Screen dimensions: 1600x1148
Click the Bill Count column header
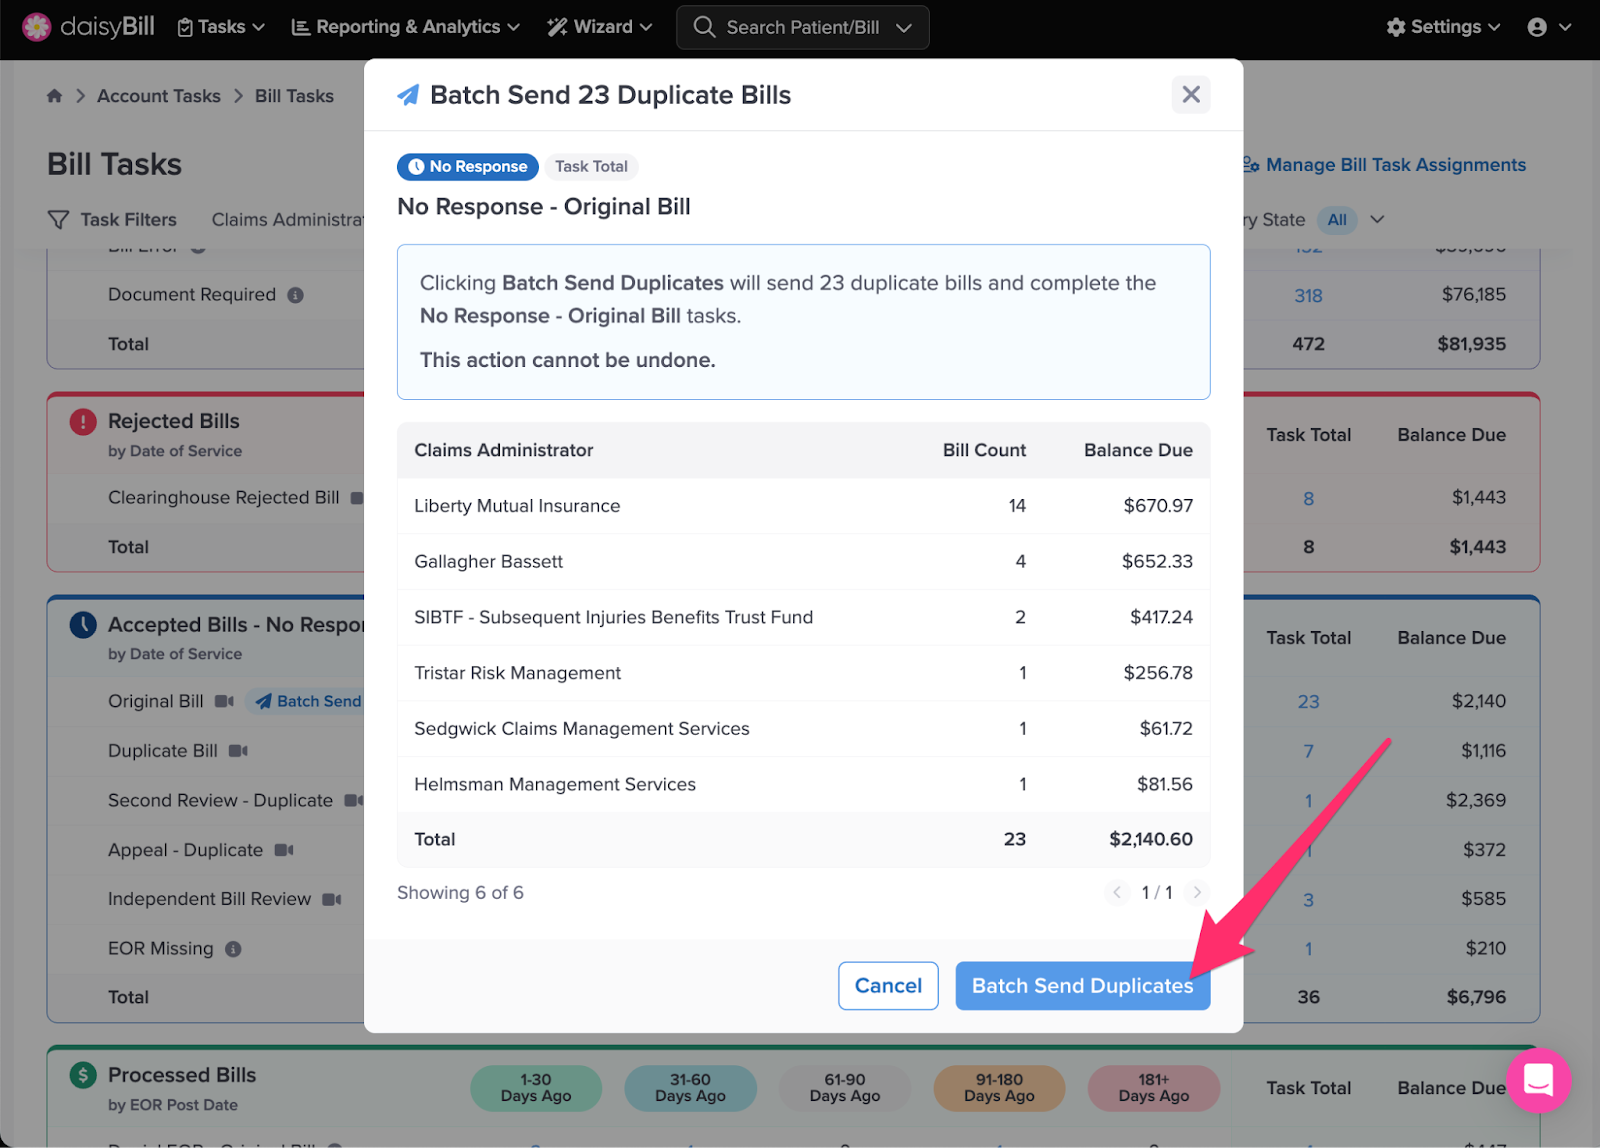[x=984, y=450]
